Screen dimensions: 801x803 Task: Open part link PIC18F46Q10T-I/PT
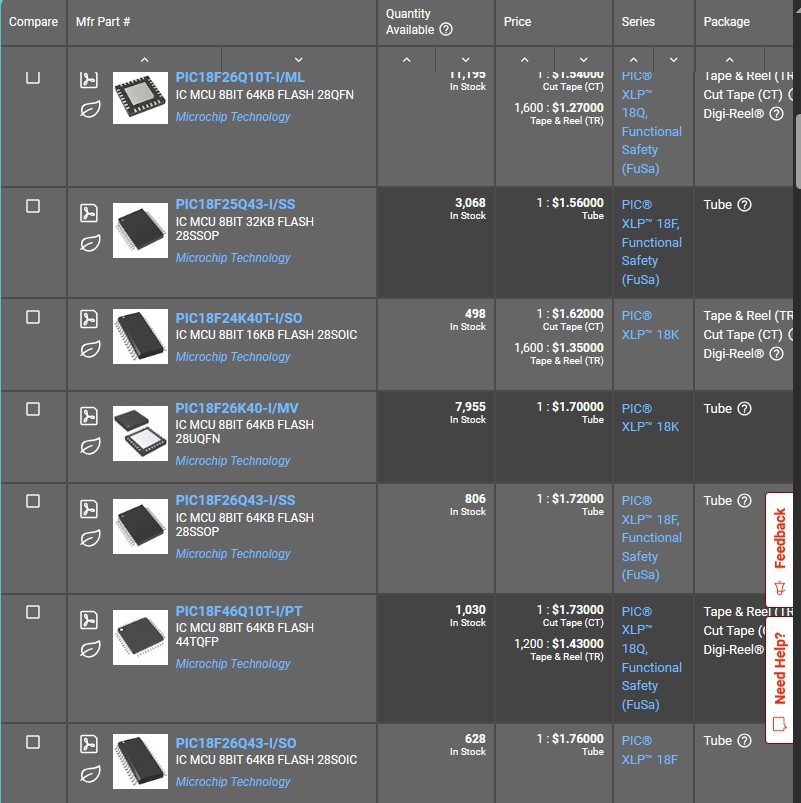239,611
